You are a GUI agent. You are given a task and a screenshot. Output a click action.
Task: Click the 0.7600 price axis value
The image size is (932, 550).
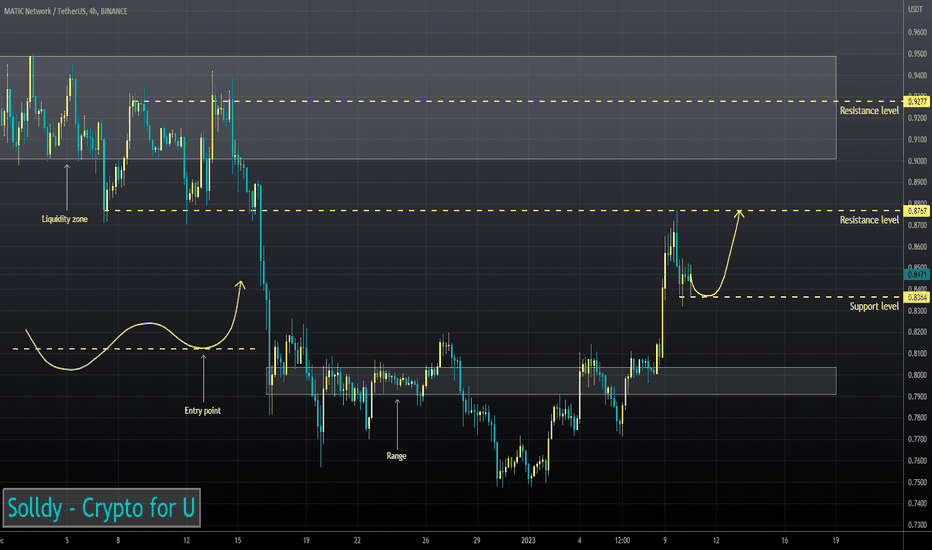click(x=917, y=460)
